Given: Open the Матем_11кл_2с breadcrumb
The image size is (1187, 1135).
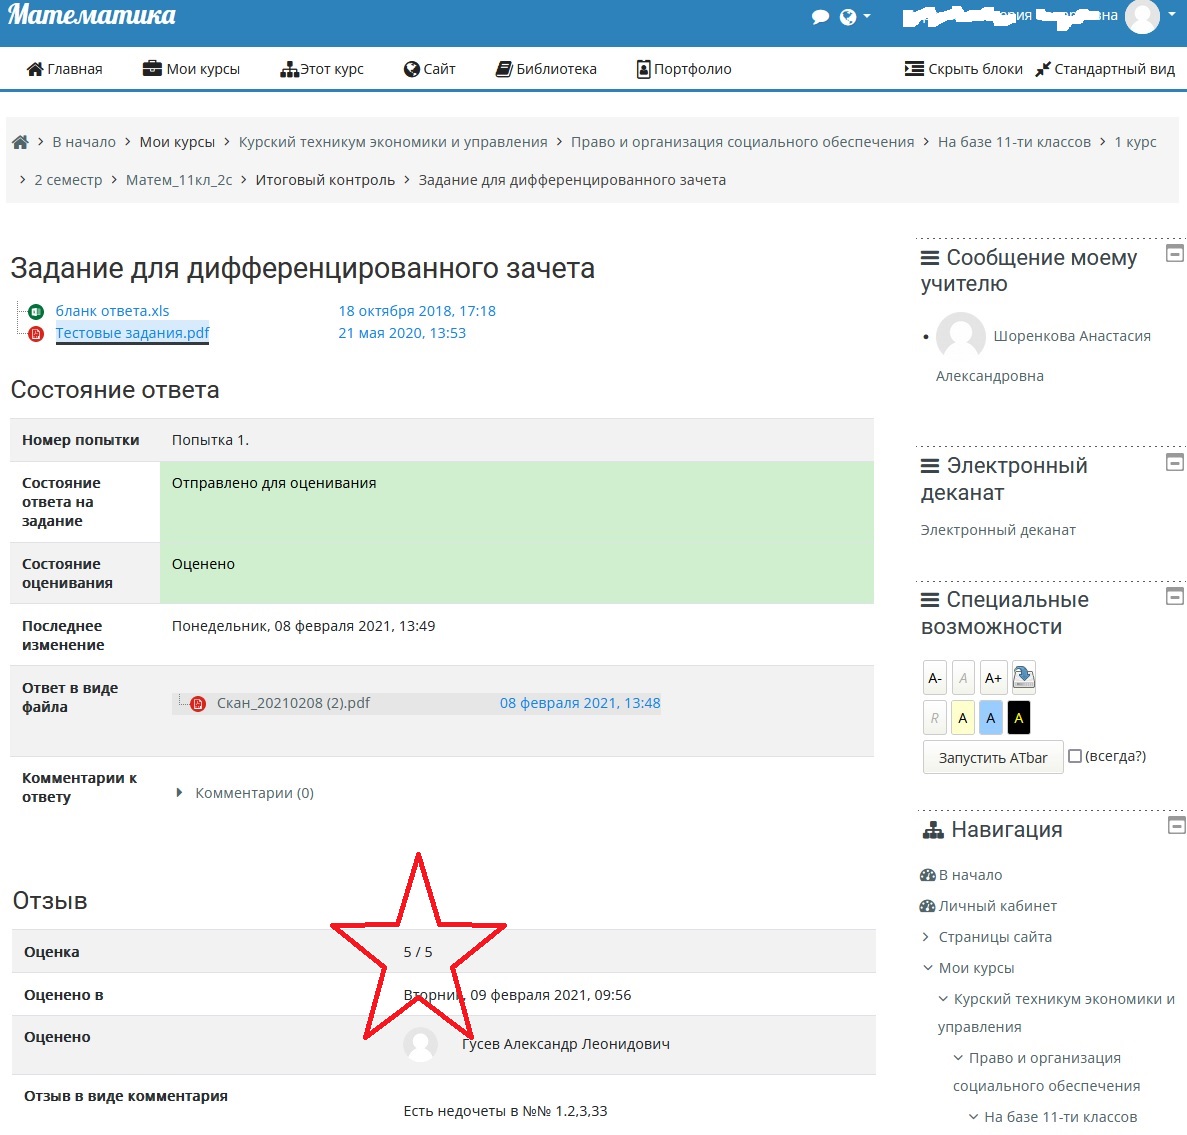Looking at the screenshot, I should point(179,180).
